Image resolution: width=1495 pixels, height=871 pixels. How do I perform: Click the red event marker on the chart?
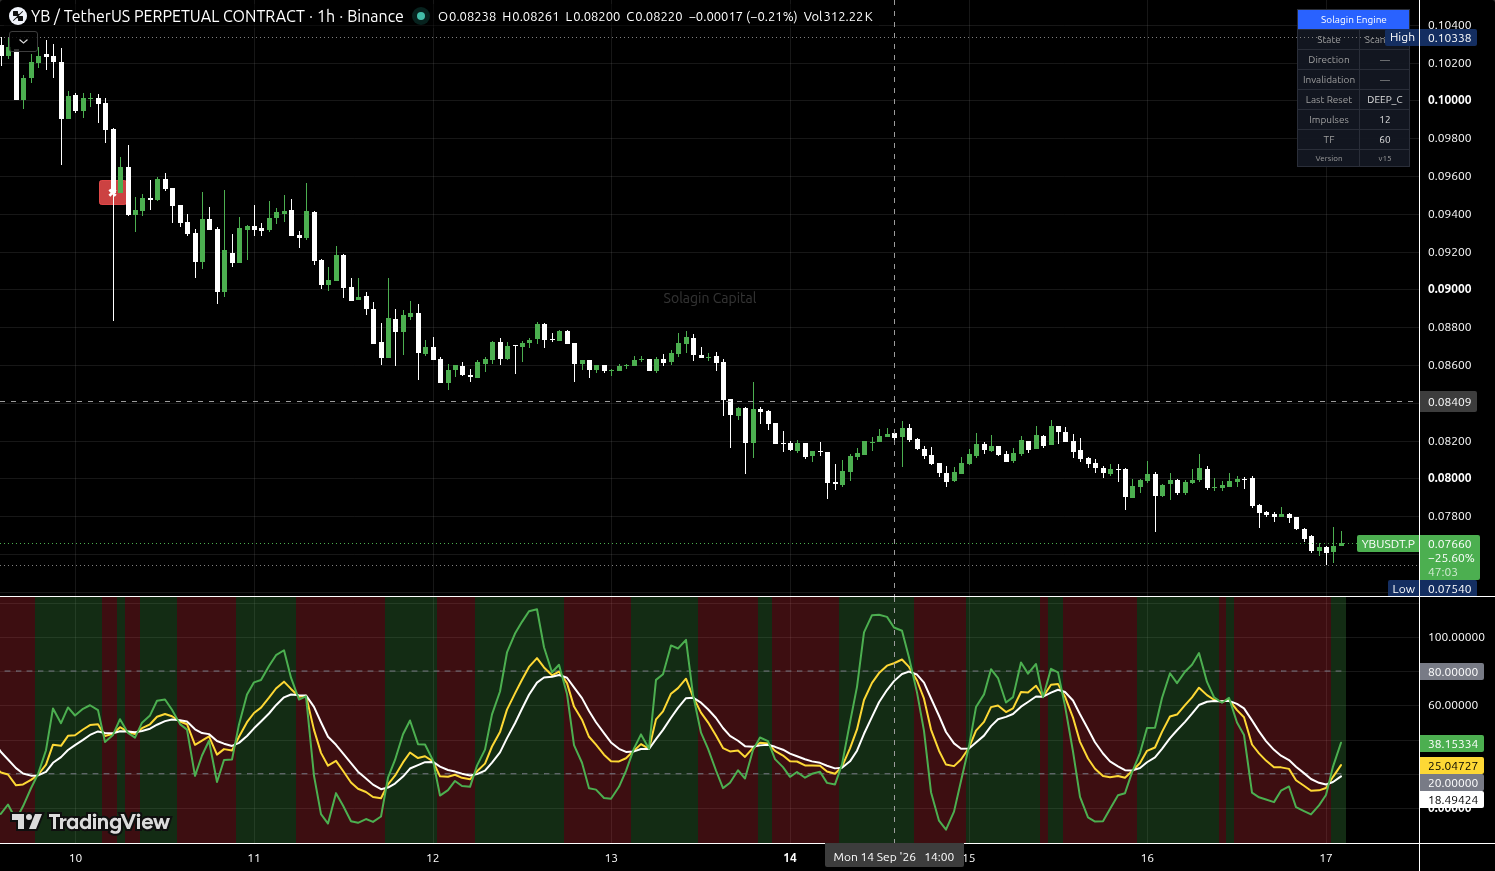[112, 192]
